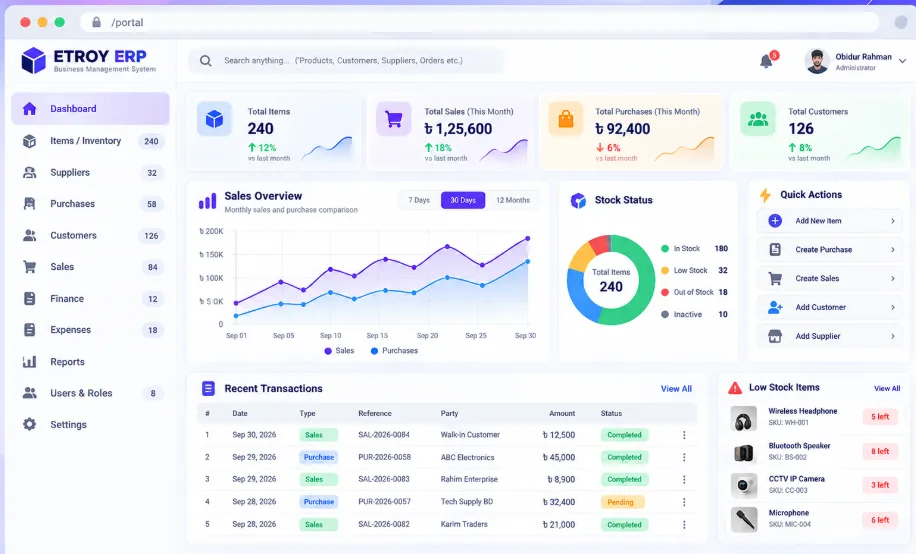The height and width of the screenshot is (554, 916).
Task: Click the Settings gear icon
Action: pyautogui.click(x=29, y=424)
